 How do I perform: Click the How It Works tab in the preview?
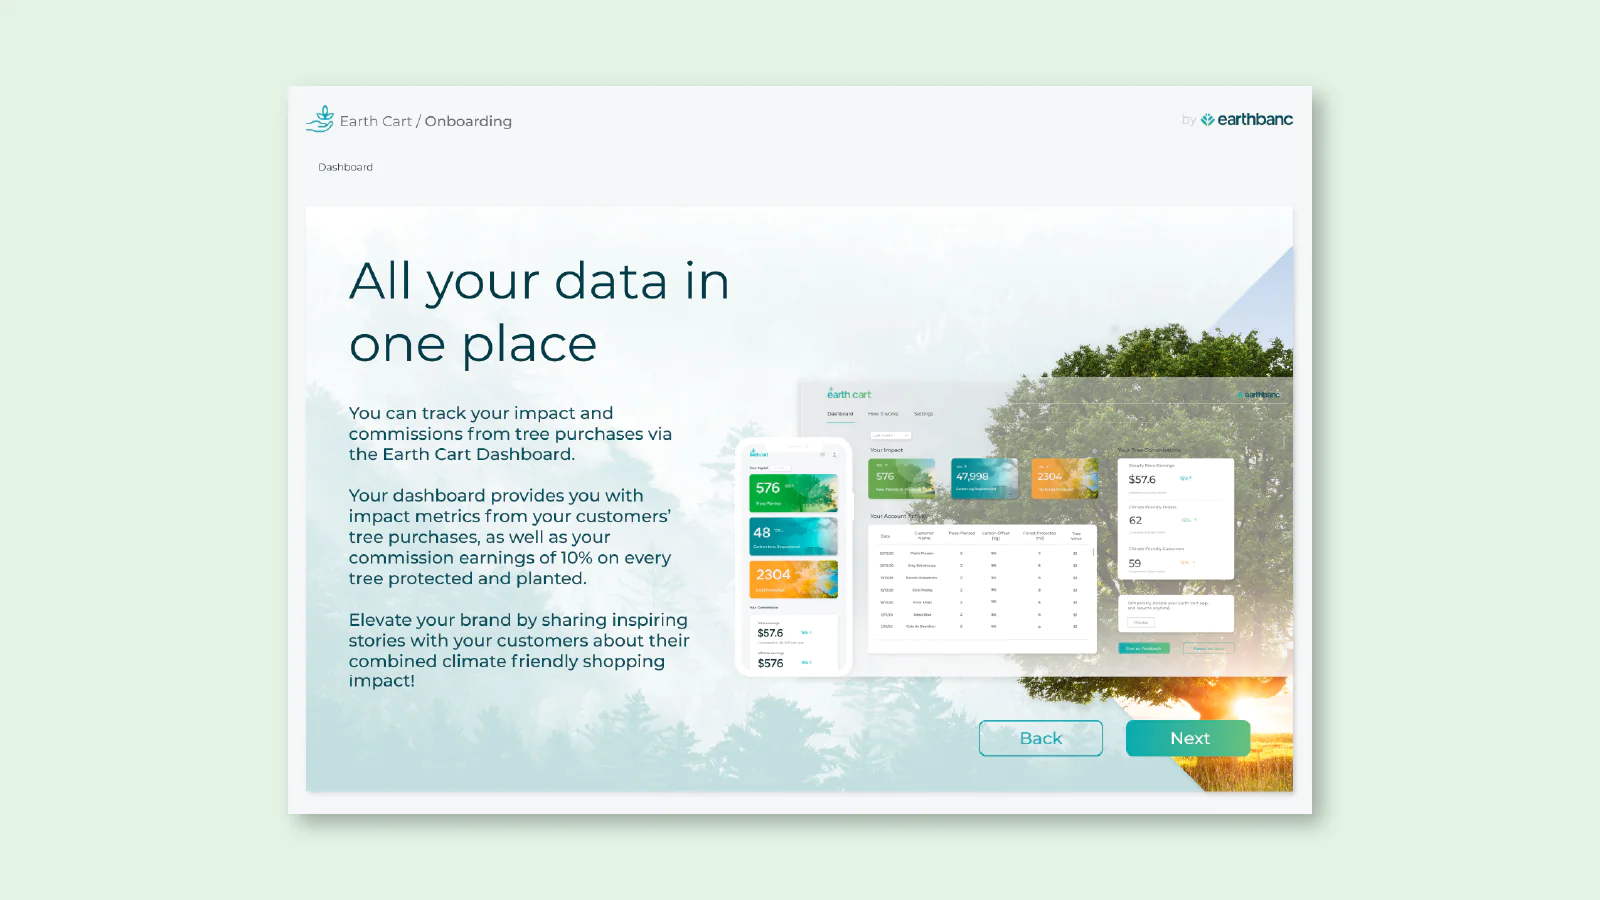click(883, 414)
